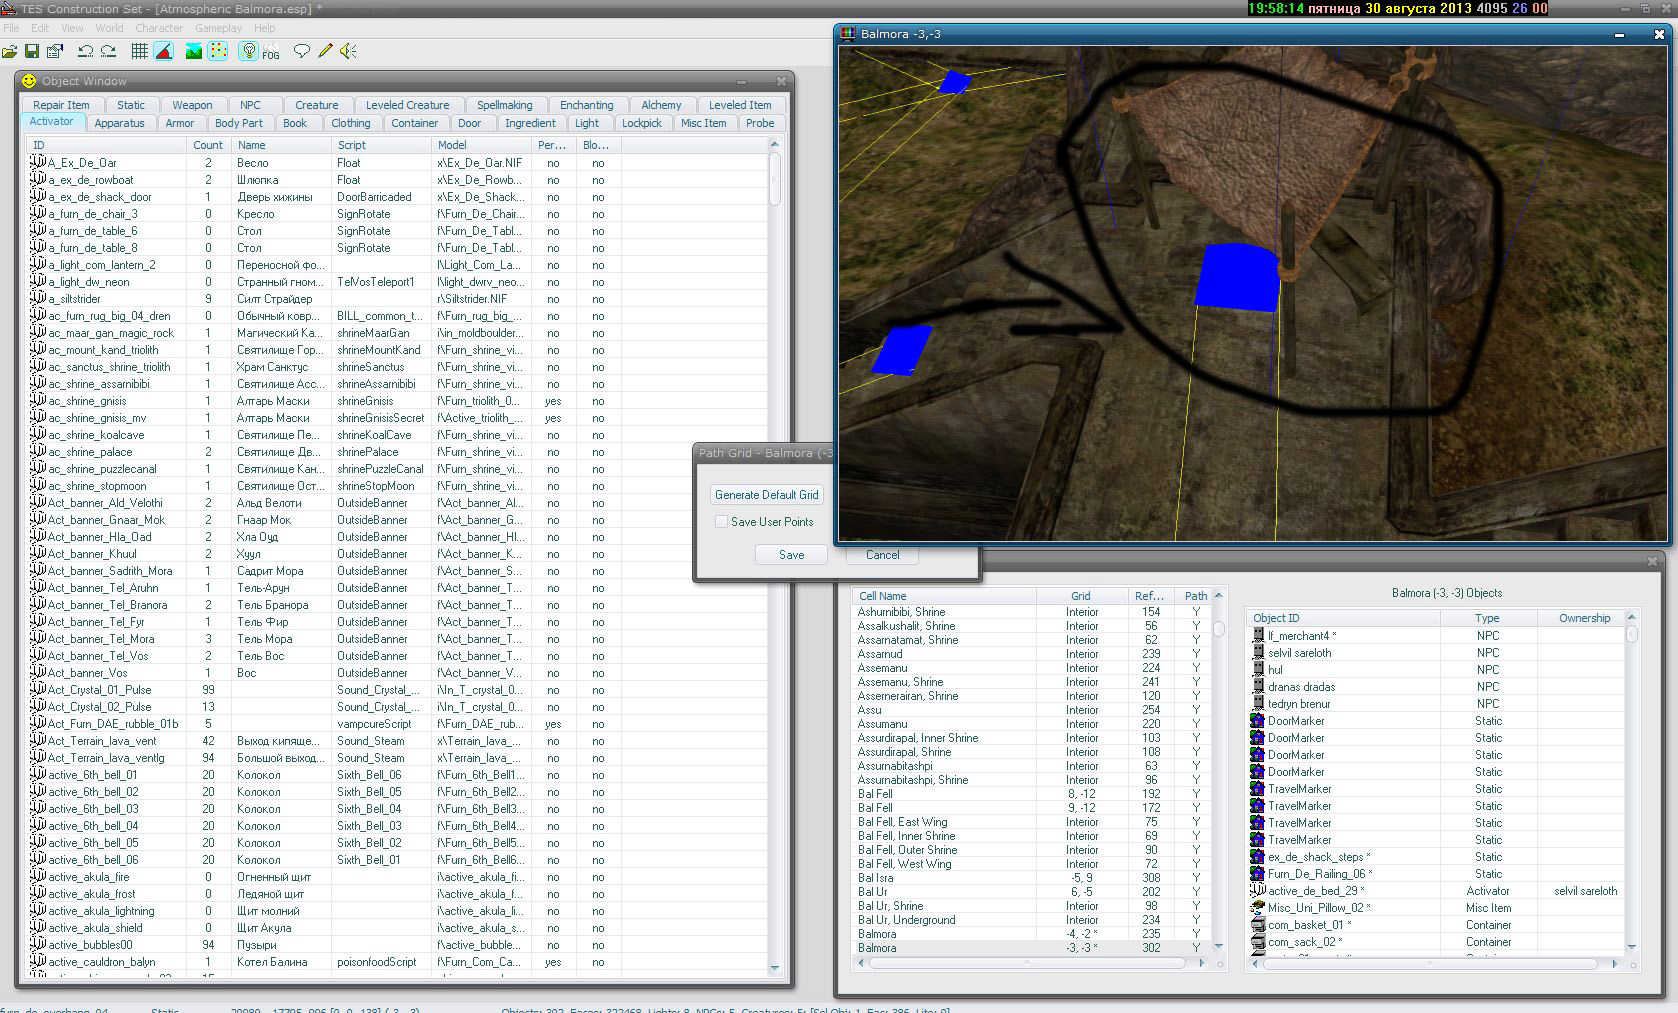1678x1013 pixels.
Task: Sort the object list by Count column
Action: click(207, 145)
